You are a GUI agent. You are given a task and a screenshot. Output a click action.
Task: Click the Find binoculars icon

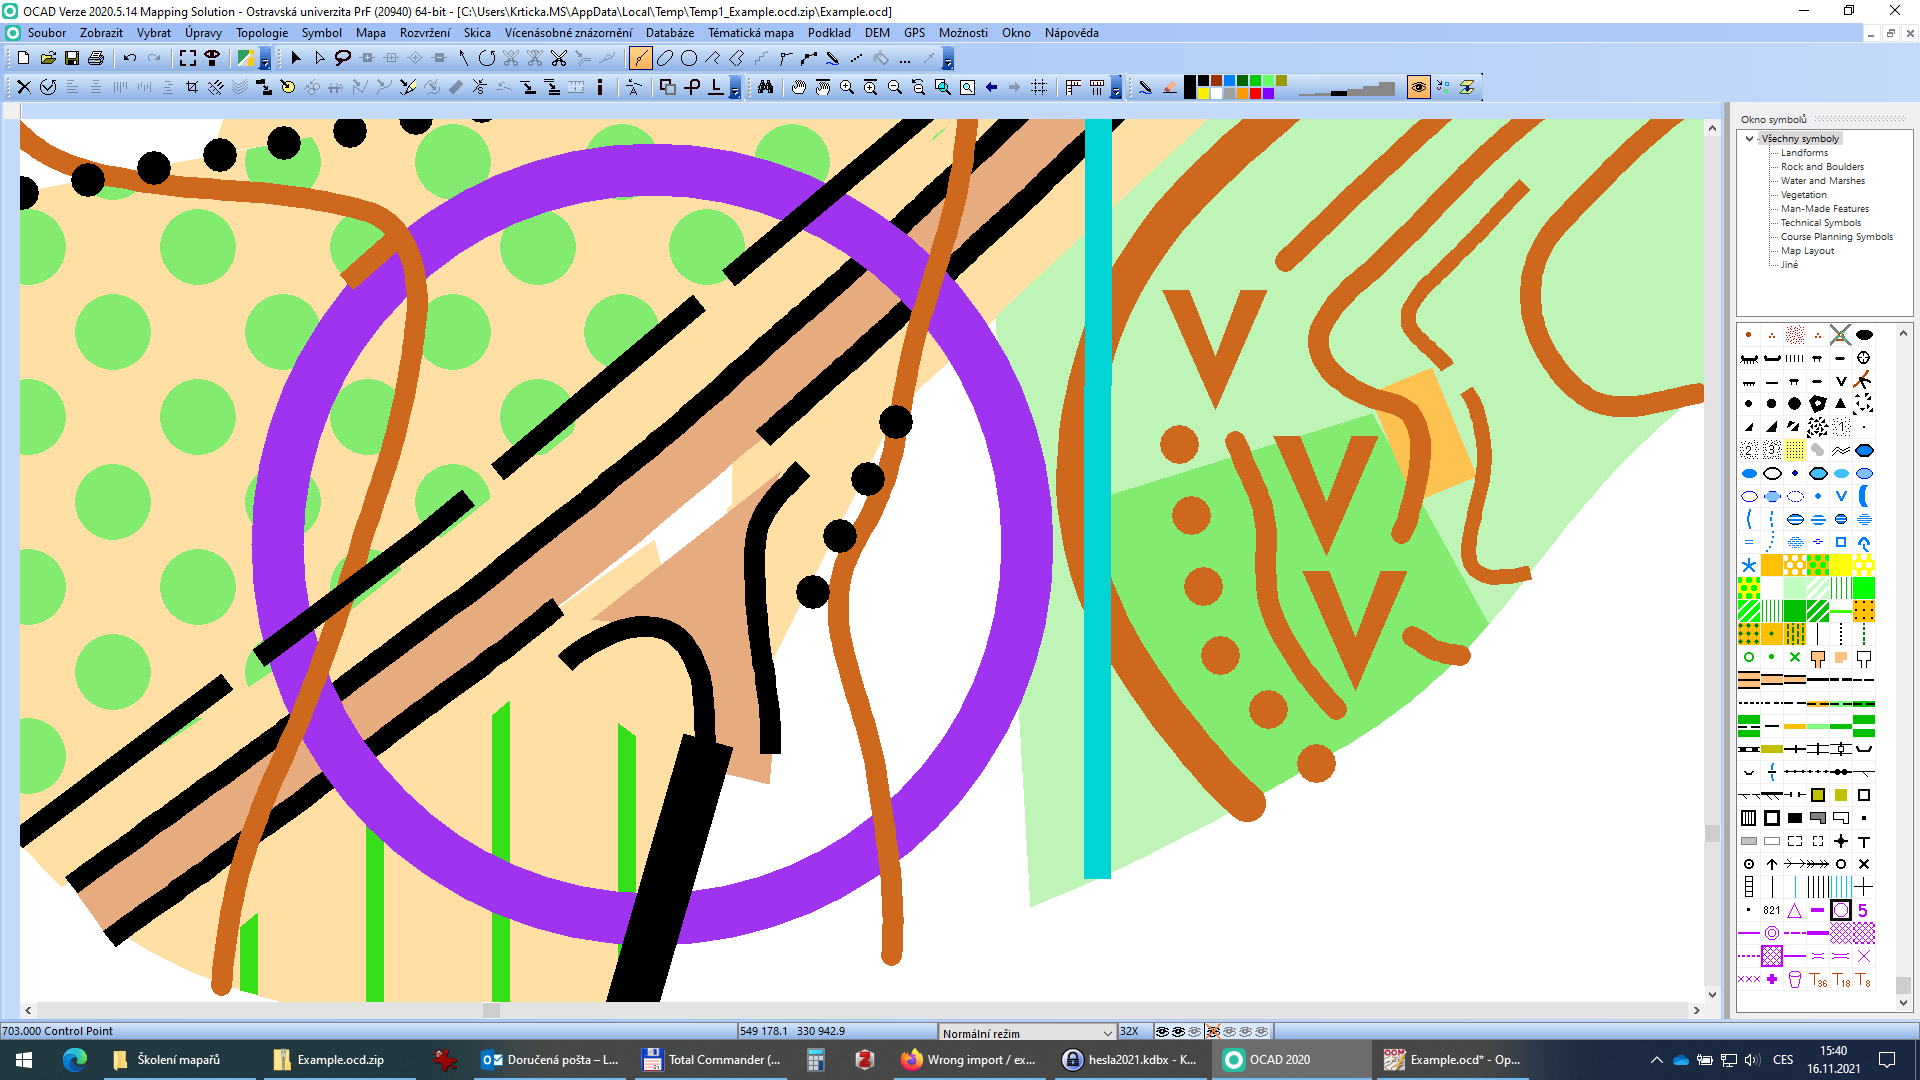point(765,88)
